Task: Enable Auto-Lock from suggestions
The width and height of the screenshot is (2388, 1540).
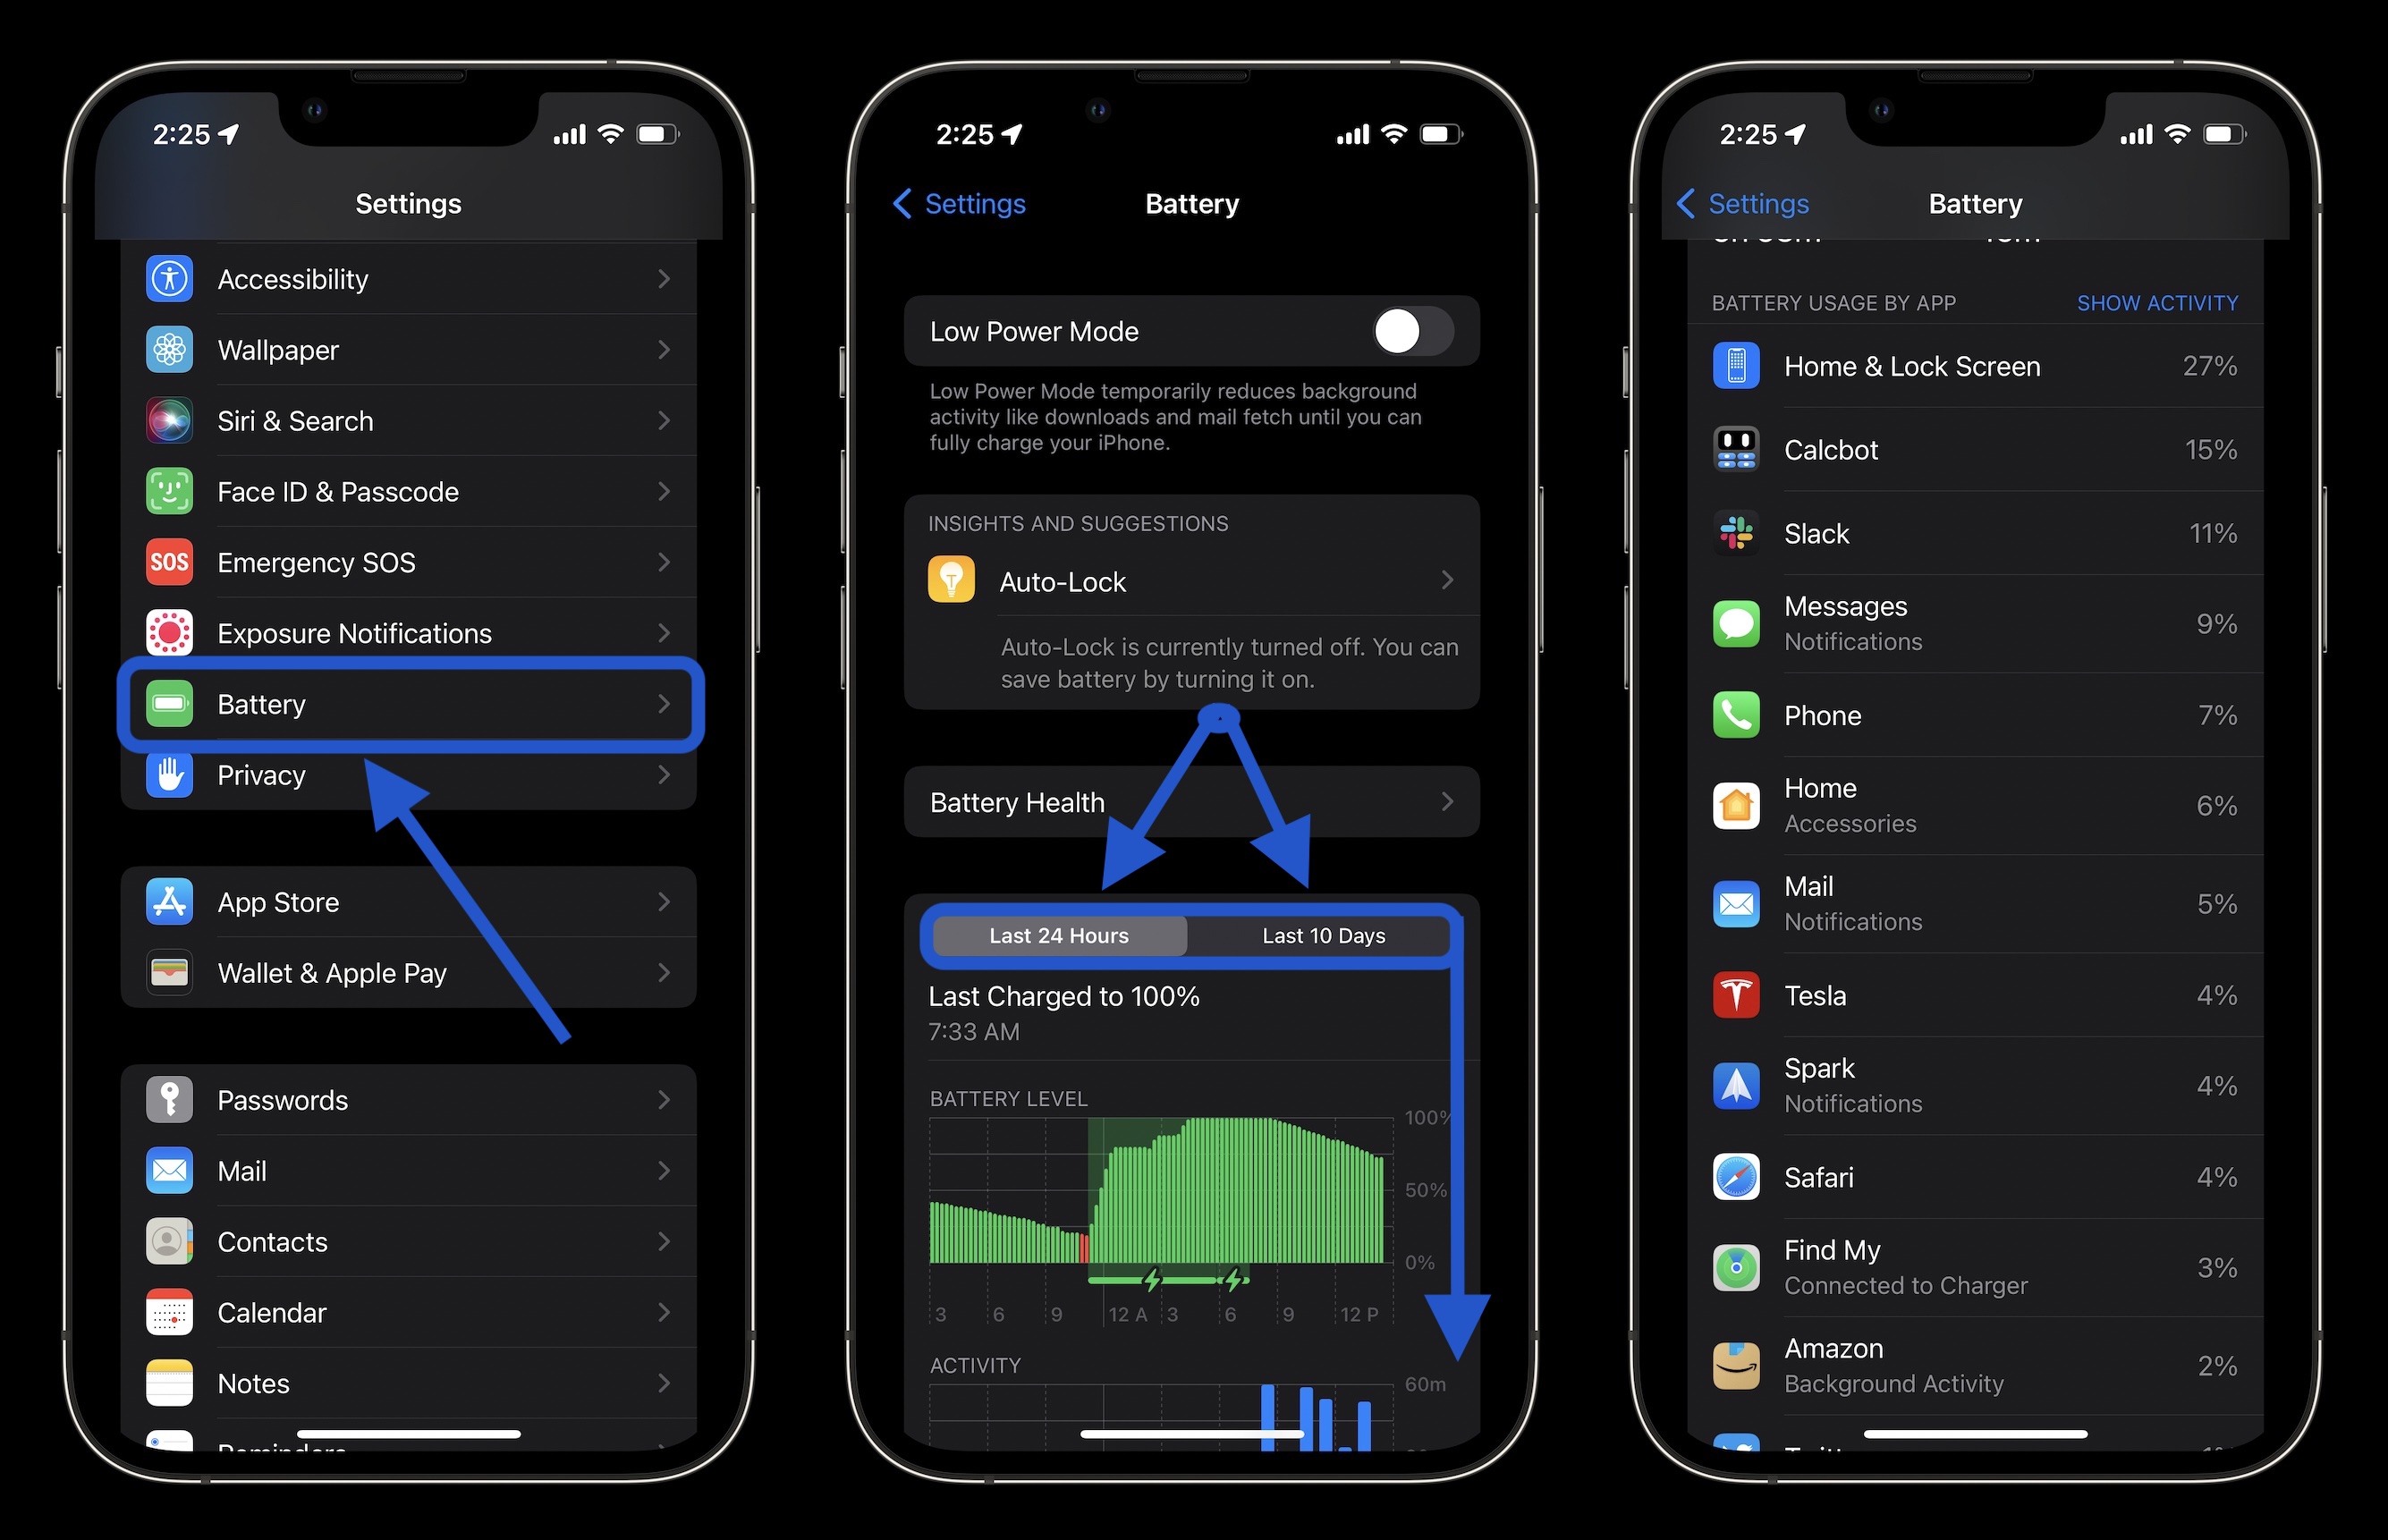Action: point(1192,580)
